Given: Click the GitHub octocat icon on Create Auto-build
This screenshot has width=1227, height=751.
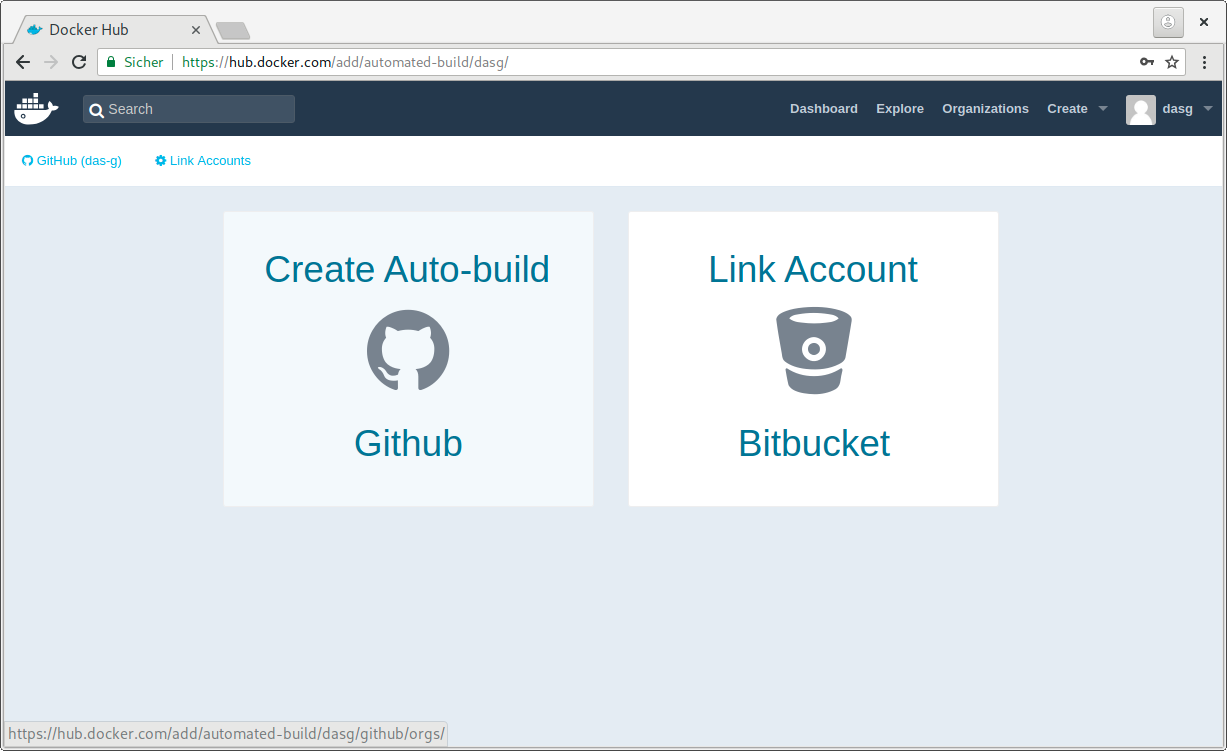Looking at the screenshot, I should click(x=408, y=350).
